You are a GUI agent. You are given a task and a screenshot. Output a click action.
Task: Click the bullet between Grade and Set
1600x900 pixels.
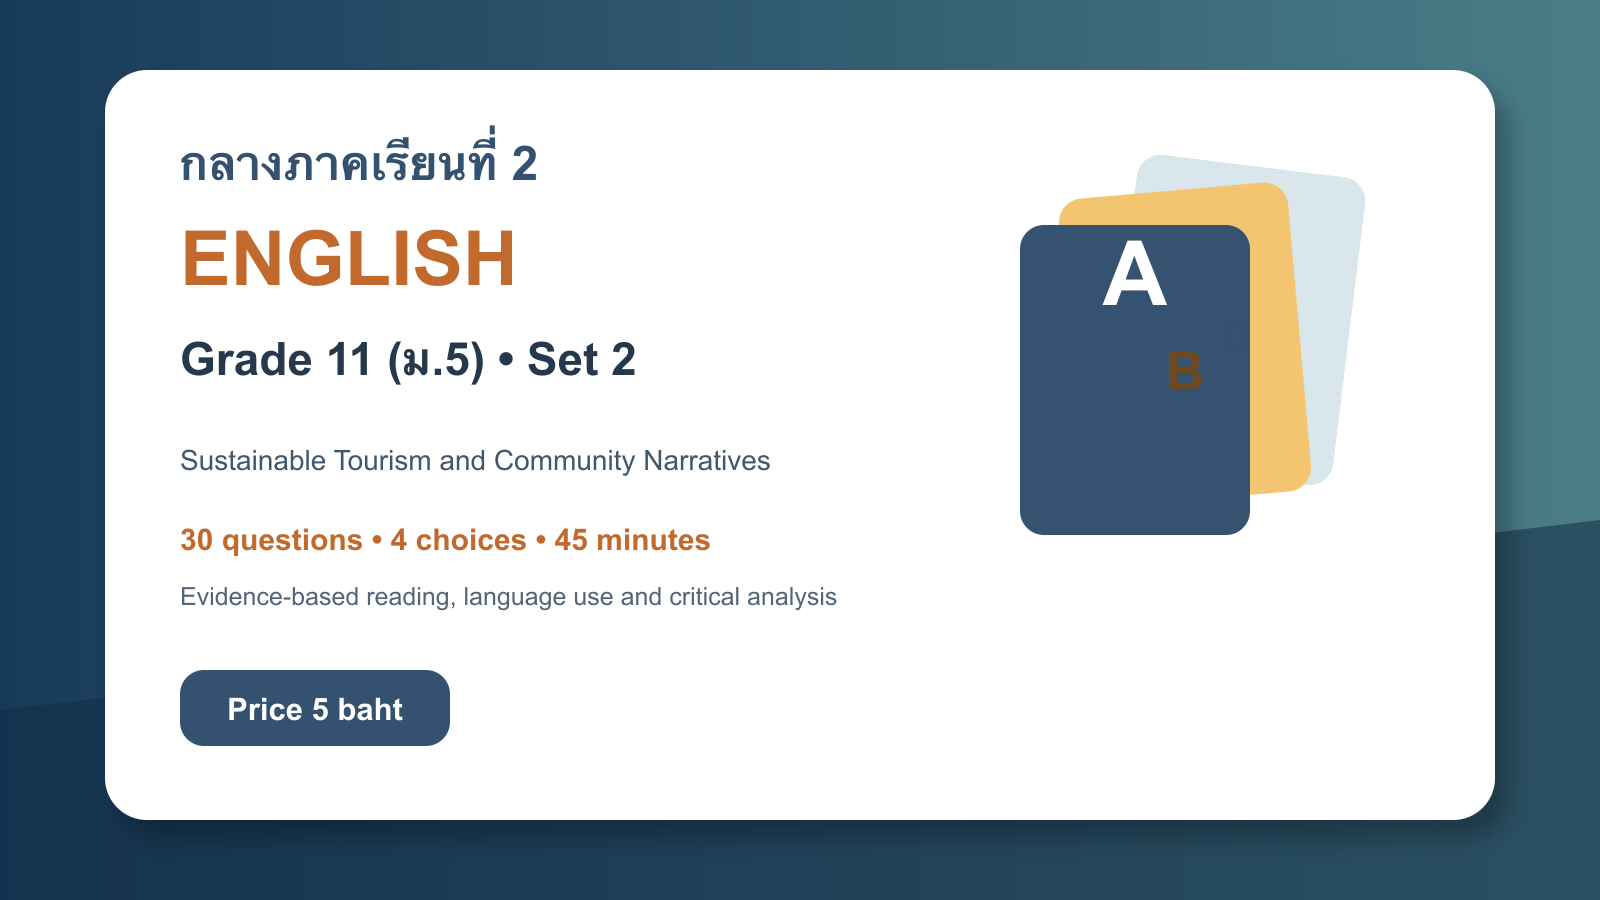[506, 361]
